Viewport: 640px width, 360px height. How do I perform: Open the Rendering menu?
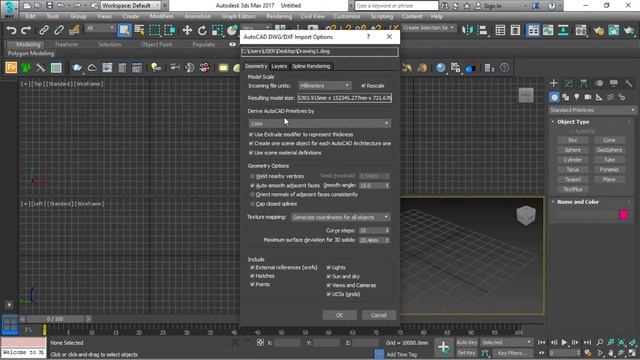coord(279,16)
